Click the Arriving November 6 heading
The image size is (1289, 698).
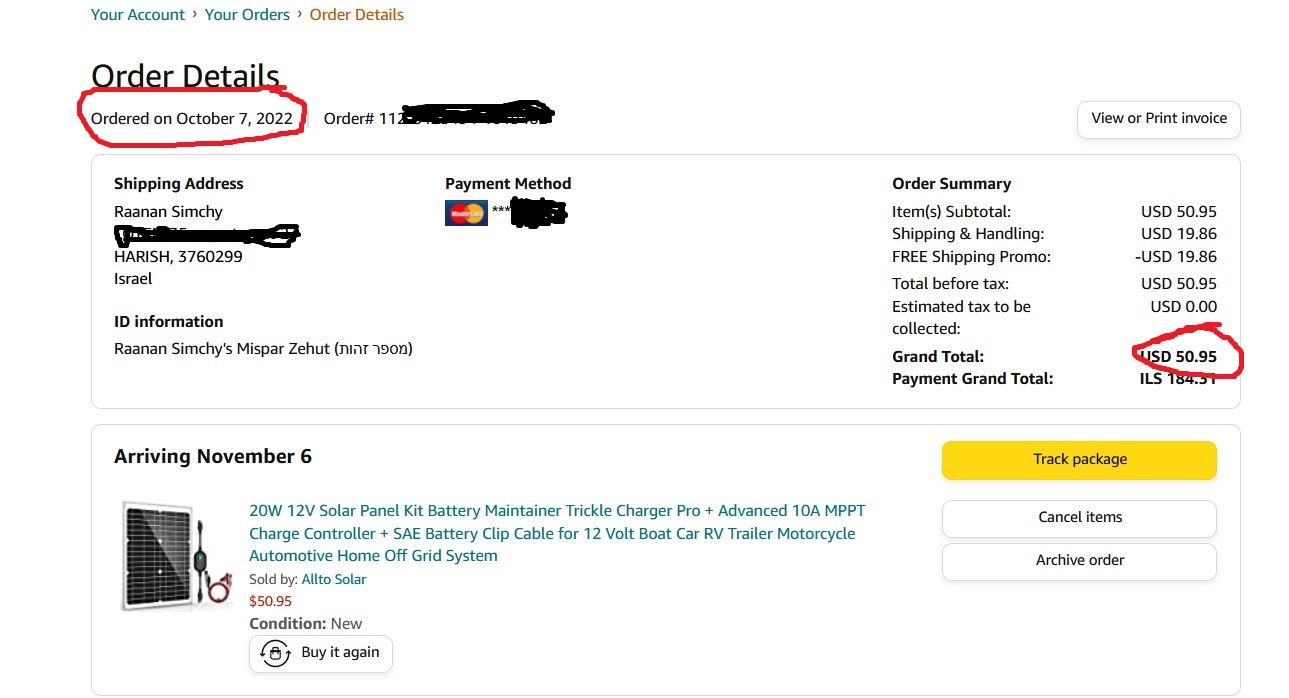tap(213, 457)
